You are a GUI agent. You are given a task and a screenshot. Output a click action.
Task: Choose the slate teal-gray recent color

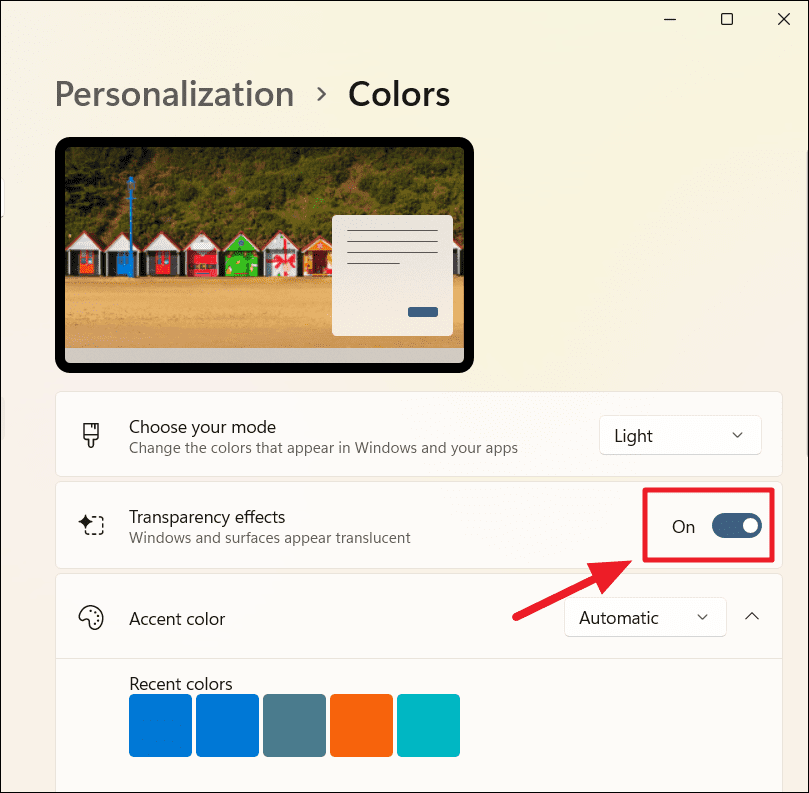click(295, 725)
